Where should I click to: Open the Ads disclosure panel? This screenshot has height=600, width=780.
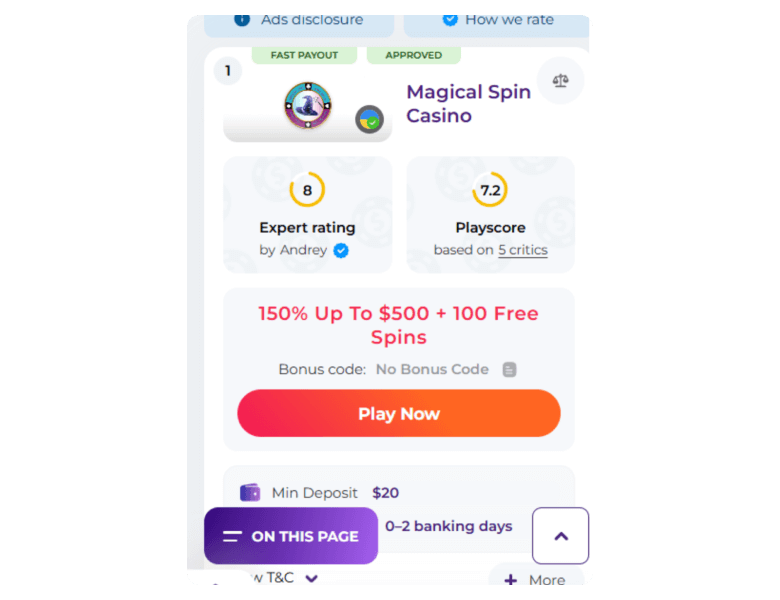[299, 22]
